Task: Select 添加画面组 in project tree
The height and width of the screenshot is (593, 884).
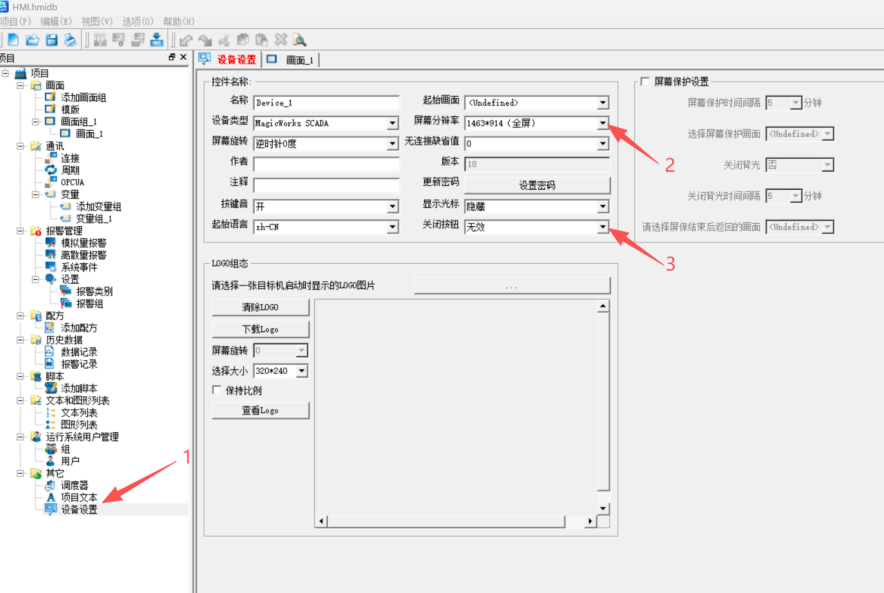Action: click(x=83, y=98)
